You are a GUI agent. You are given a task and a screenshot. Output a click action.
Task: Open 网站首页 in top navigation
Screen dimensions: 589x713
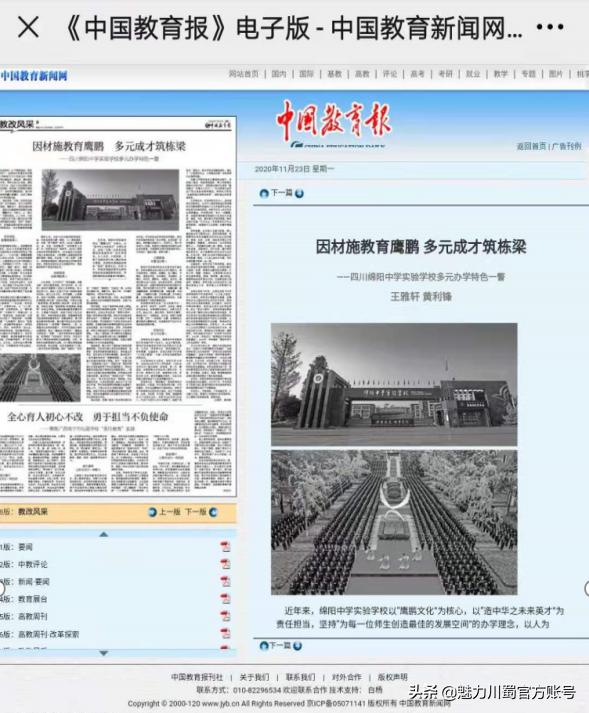pos(243,74)
